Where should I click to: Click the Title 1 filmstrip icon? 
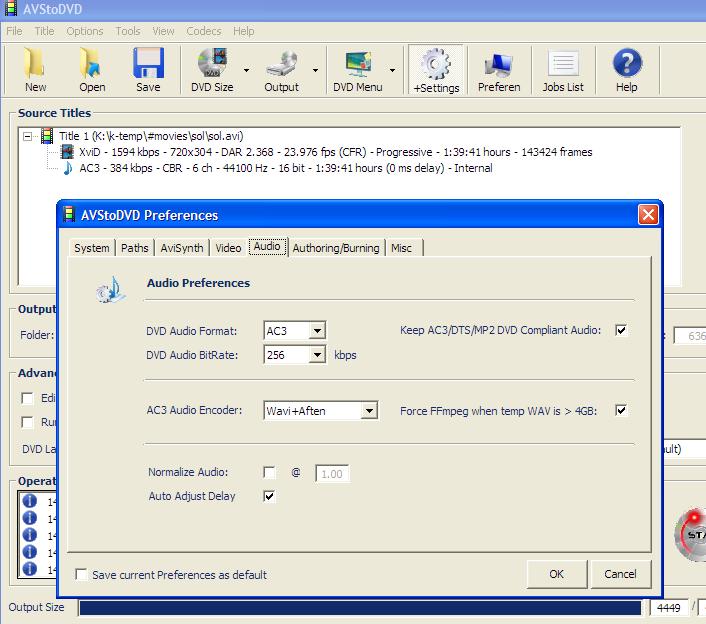click(x=47, y=136)
